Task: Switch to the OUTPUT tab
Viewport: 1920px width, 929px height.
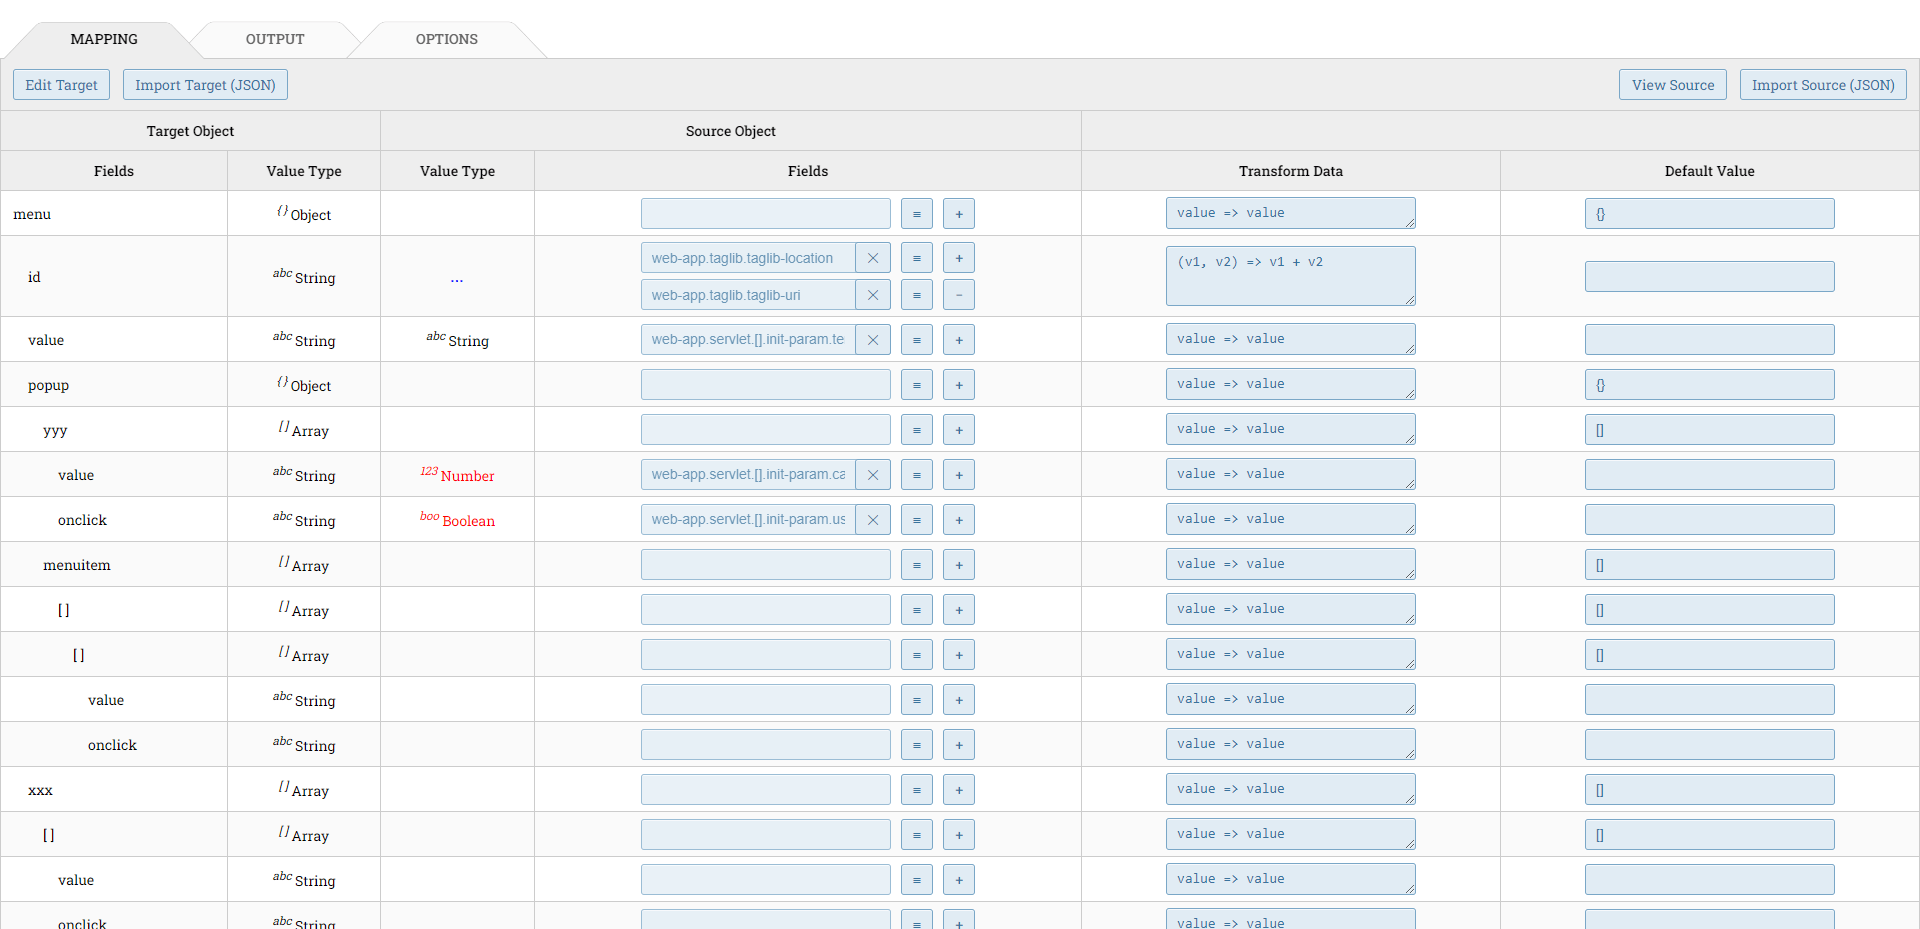Action: pos(275,39)
